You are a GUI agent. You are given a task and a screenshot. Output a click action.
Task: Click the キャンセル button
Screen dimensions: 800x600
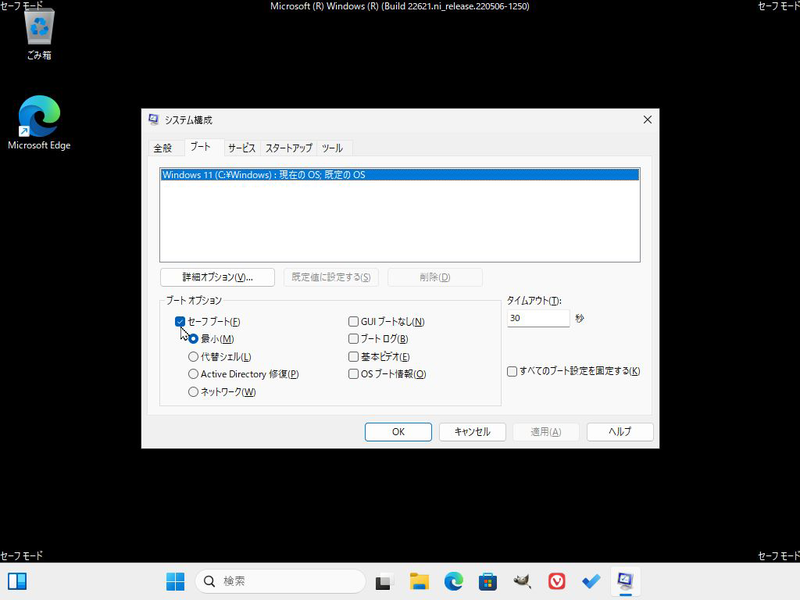pyautogui.click(x=472, y=432)
